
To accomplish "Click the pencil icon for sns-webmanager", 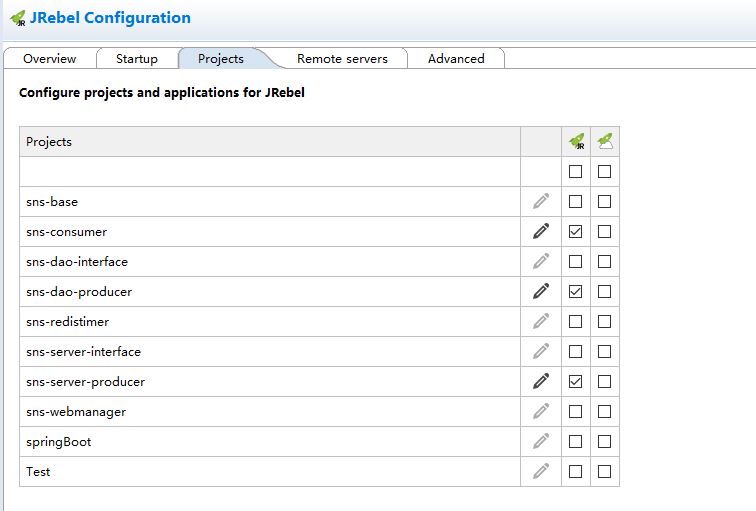I will [541, 411].
